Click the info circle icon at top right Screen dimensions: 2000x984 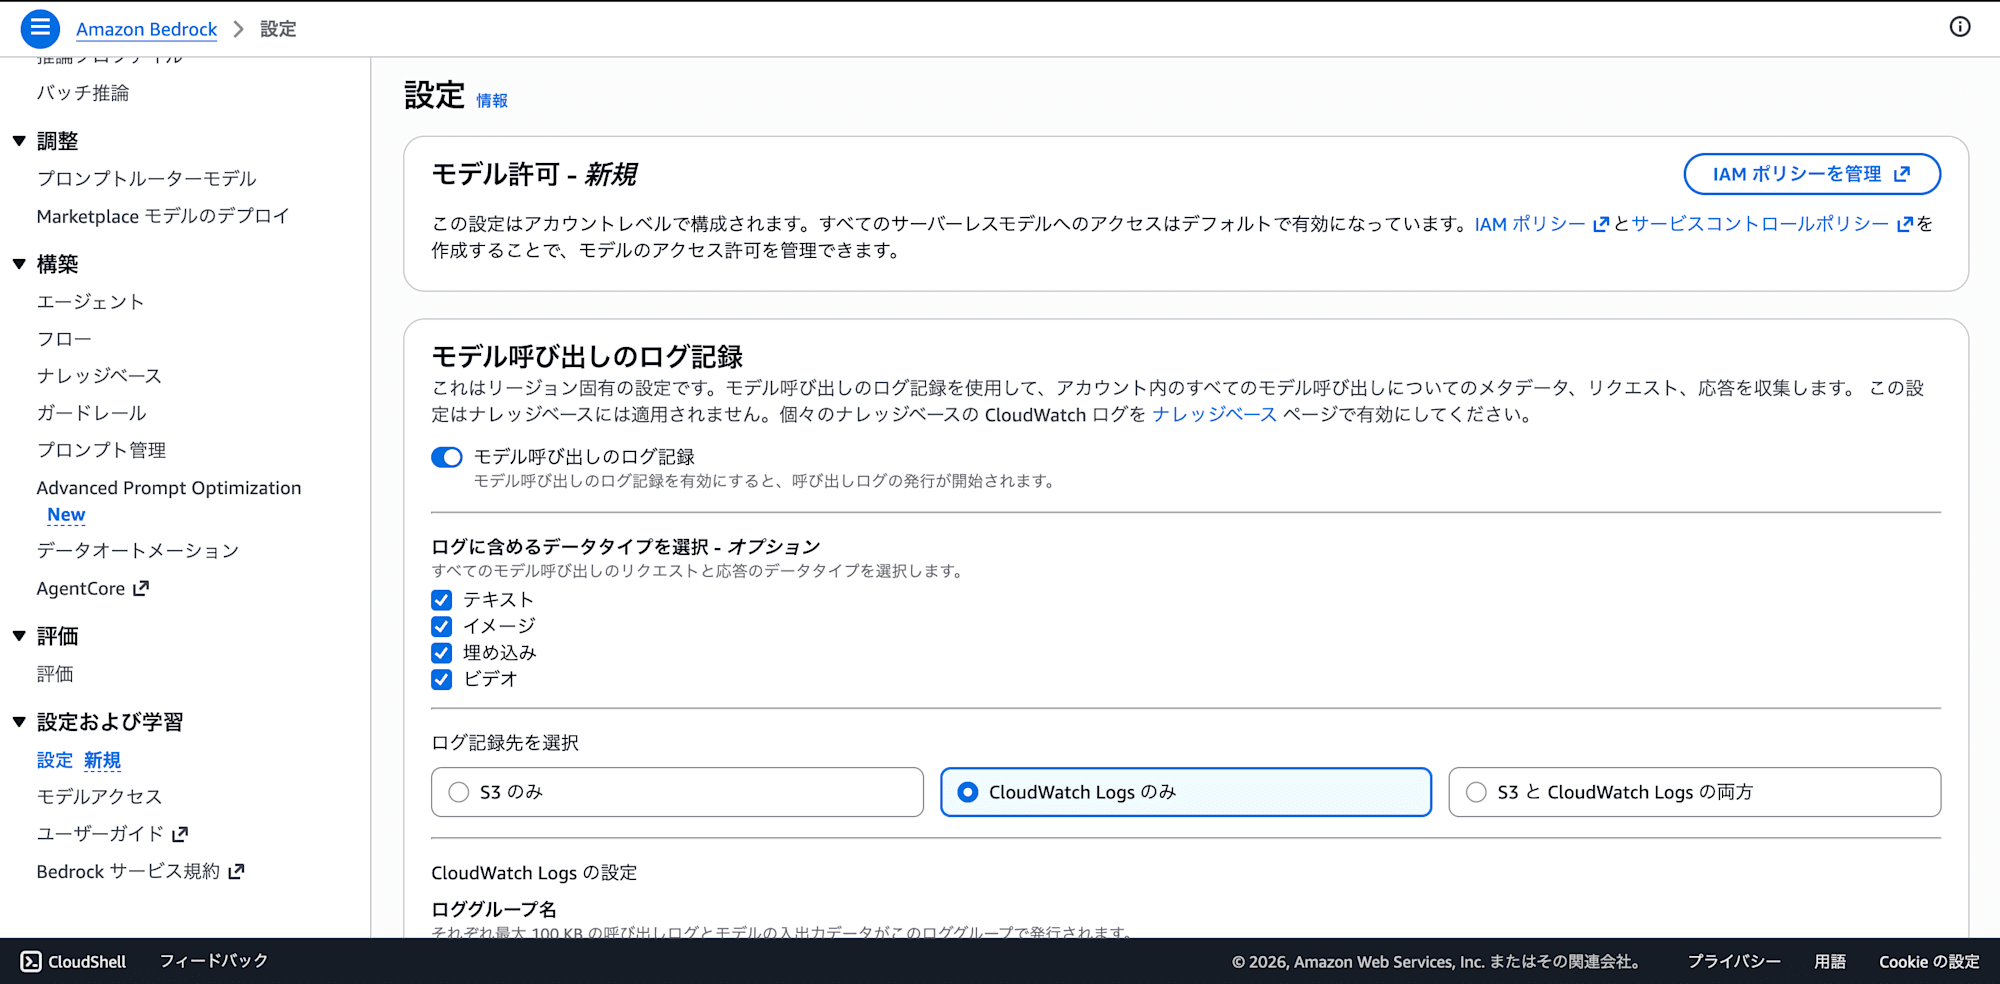pos(1960,27)
